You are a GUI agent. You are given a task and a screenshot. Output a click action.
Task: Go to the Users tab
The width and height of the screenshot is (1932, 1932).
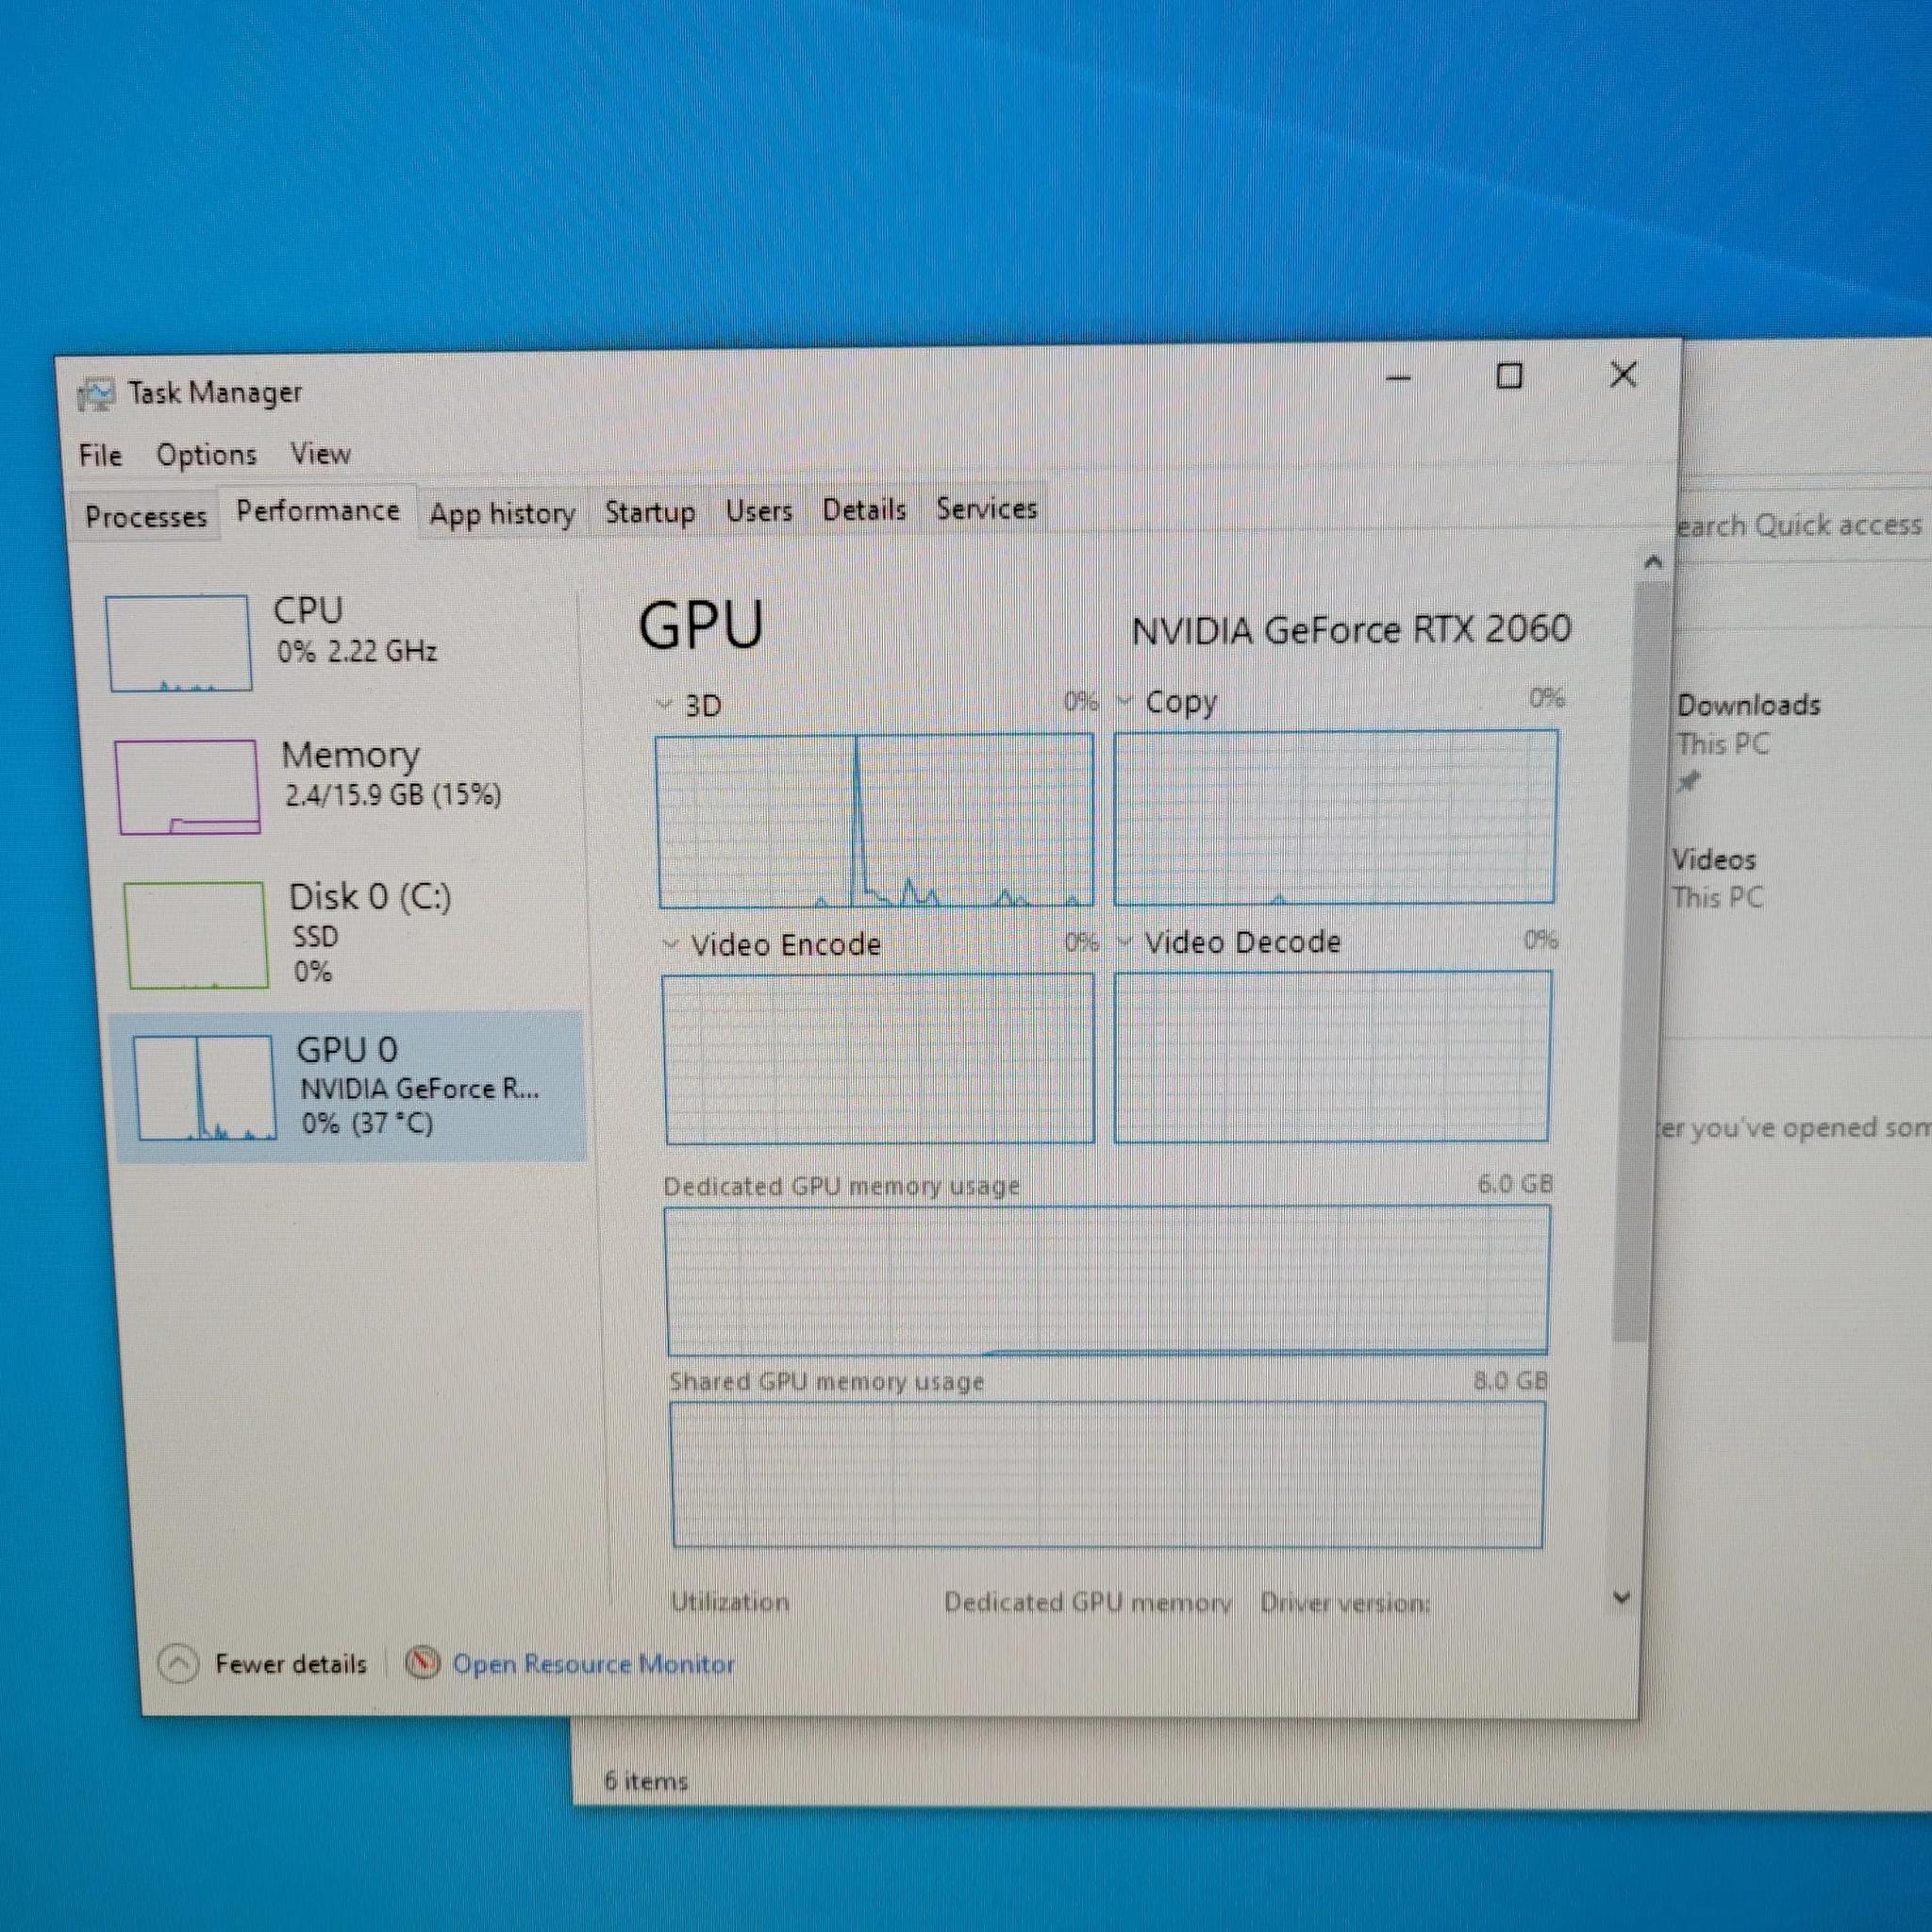tap(759, 512)
